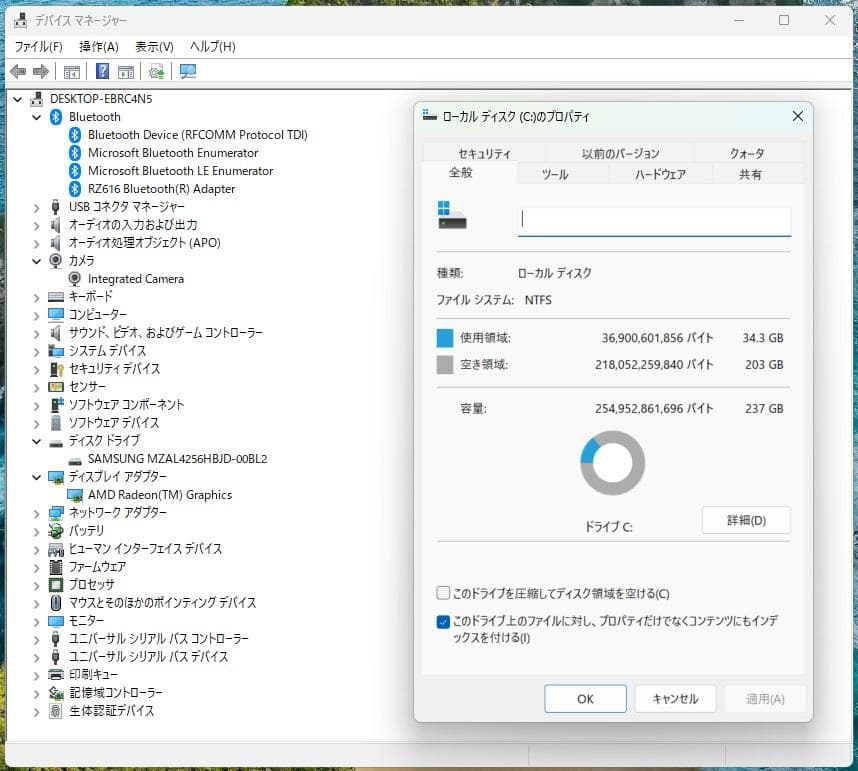
Task: Disable content indexing for files on drive
Action: click(x=442, y=621)
